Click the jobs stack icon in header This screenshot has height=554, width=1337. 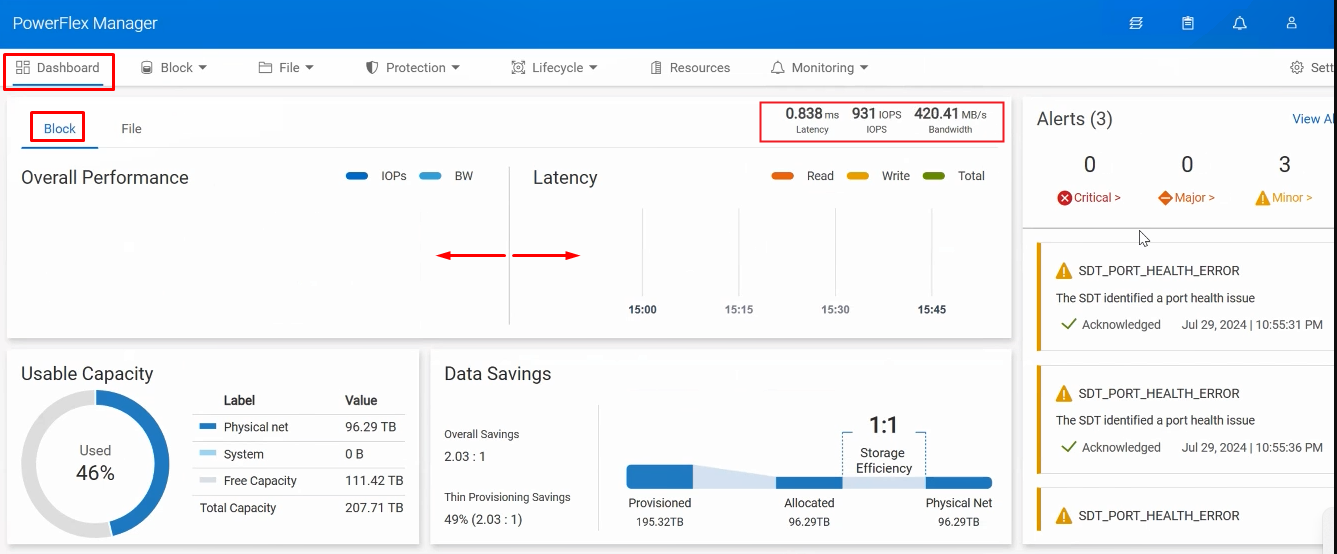click(x=1136, y=23)
